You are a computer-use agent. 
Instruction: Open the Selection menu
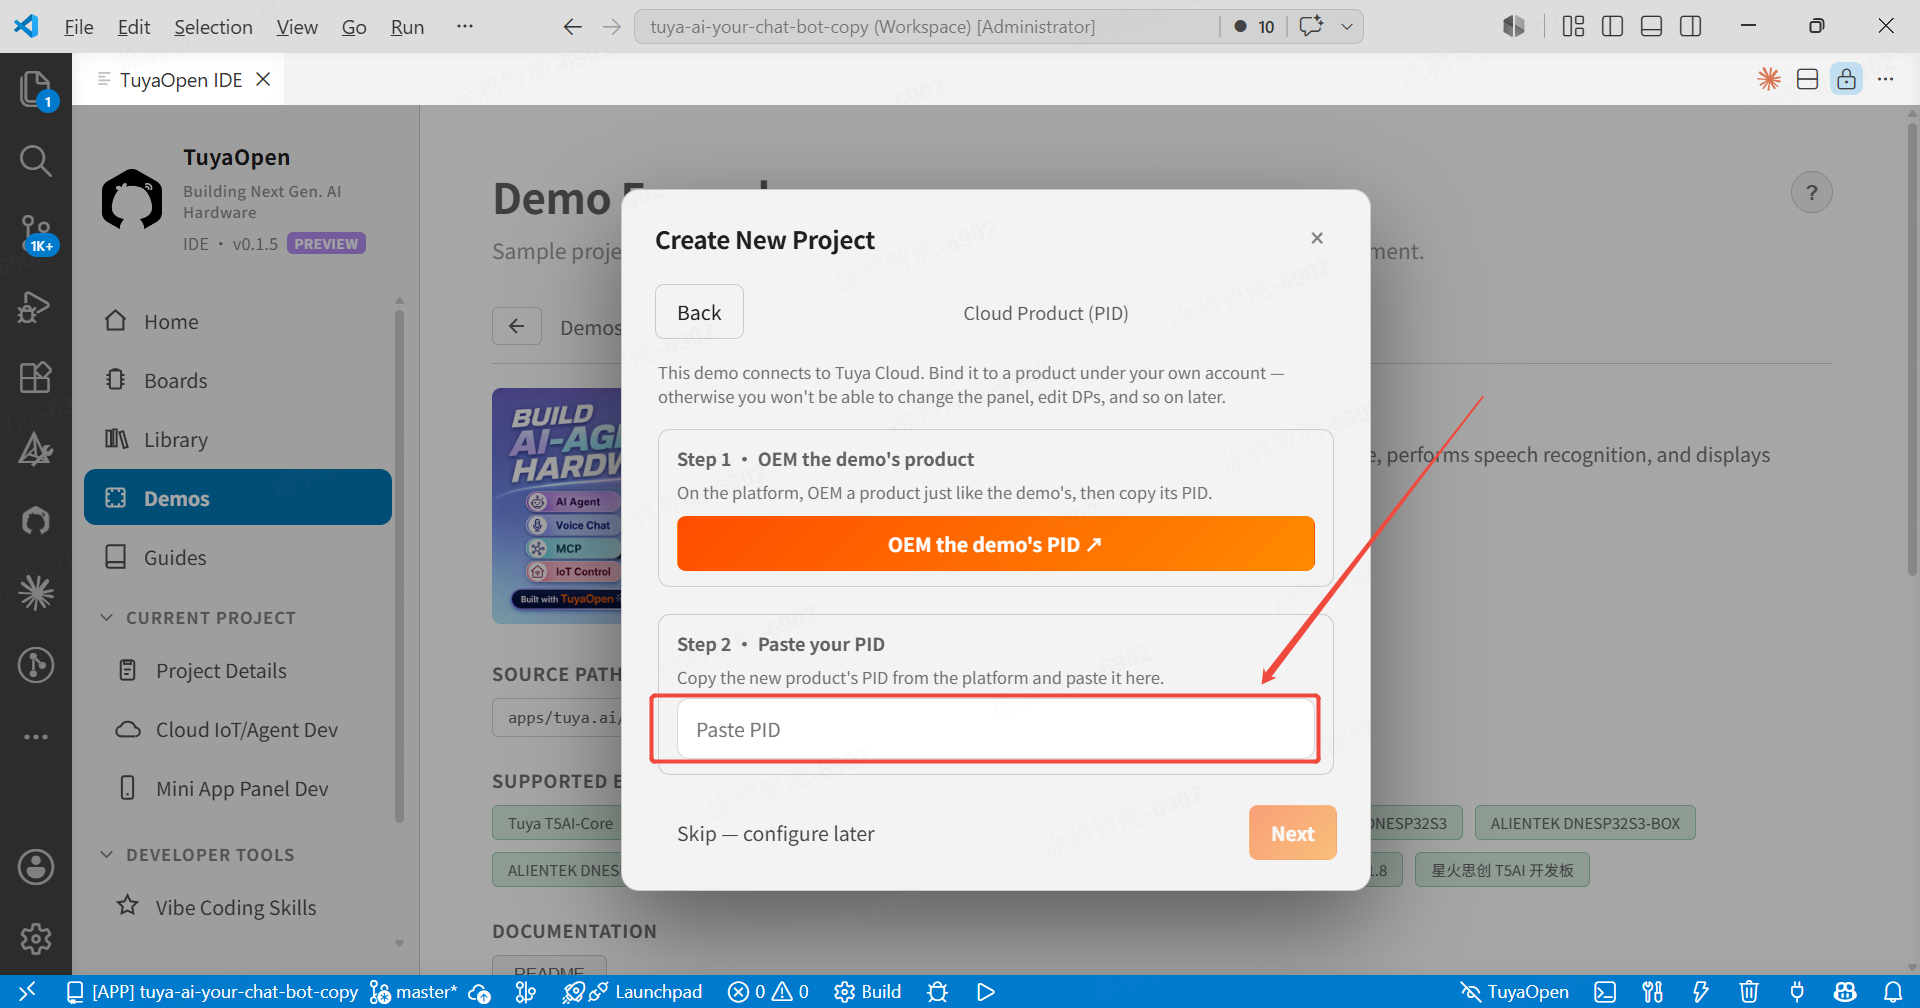point(213,27)
